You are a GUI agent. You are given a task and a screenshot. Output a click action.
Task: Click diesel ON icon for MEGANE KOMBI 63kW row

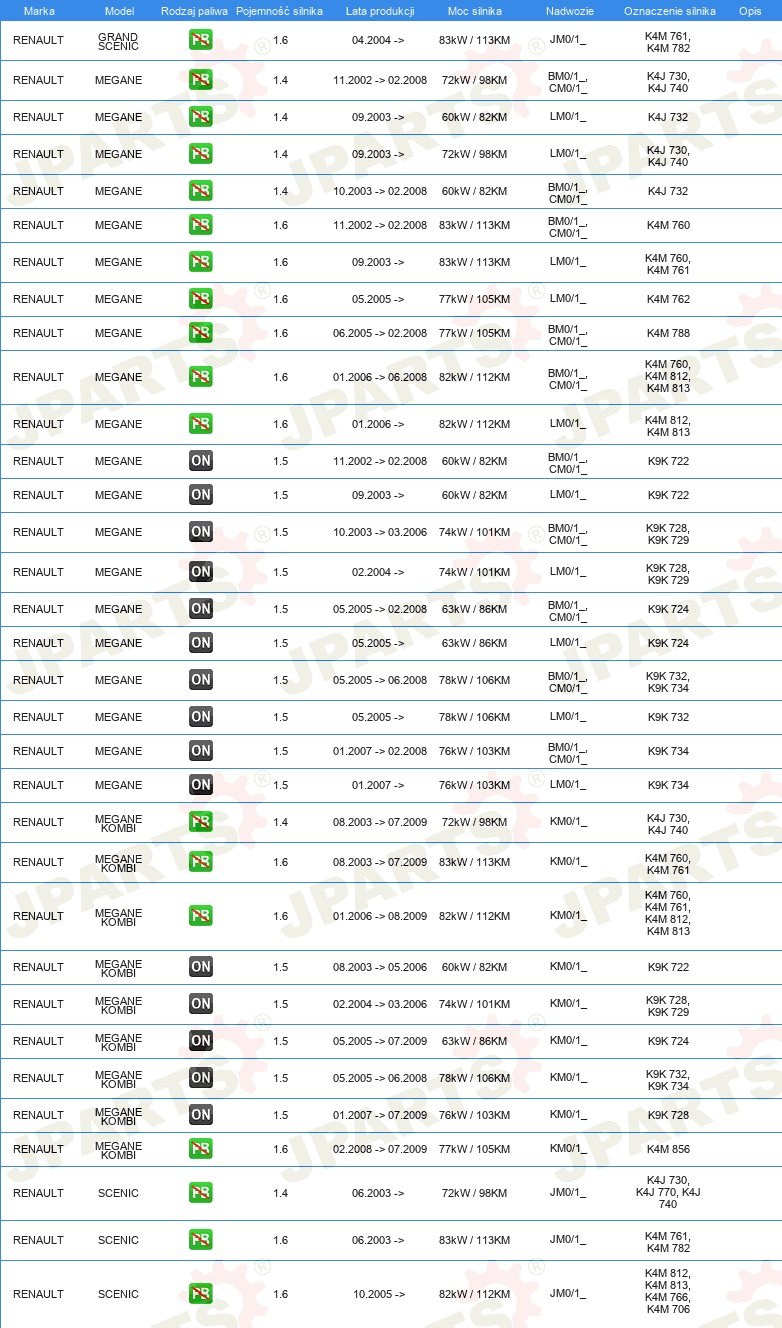point(201,1041)
